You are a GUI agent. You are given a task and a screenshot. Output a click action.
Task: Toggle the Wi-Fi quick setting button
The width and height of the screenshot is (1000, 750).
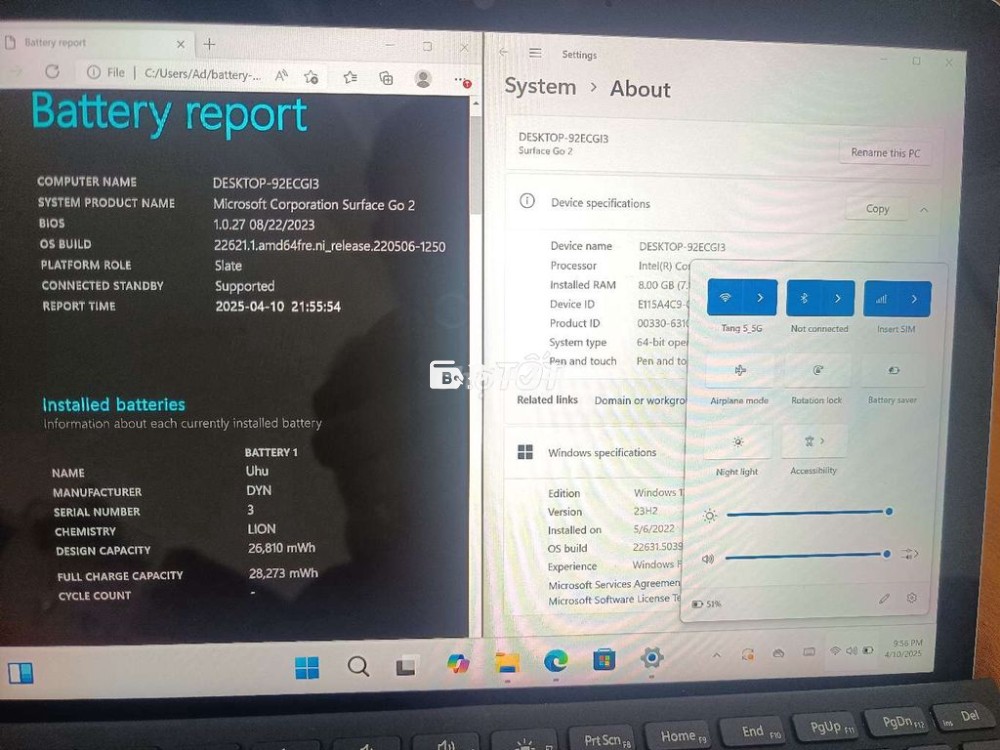click(725, 297)
